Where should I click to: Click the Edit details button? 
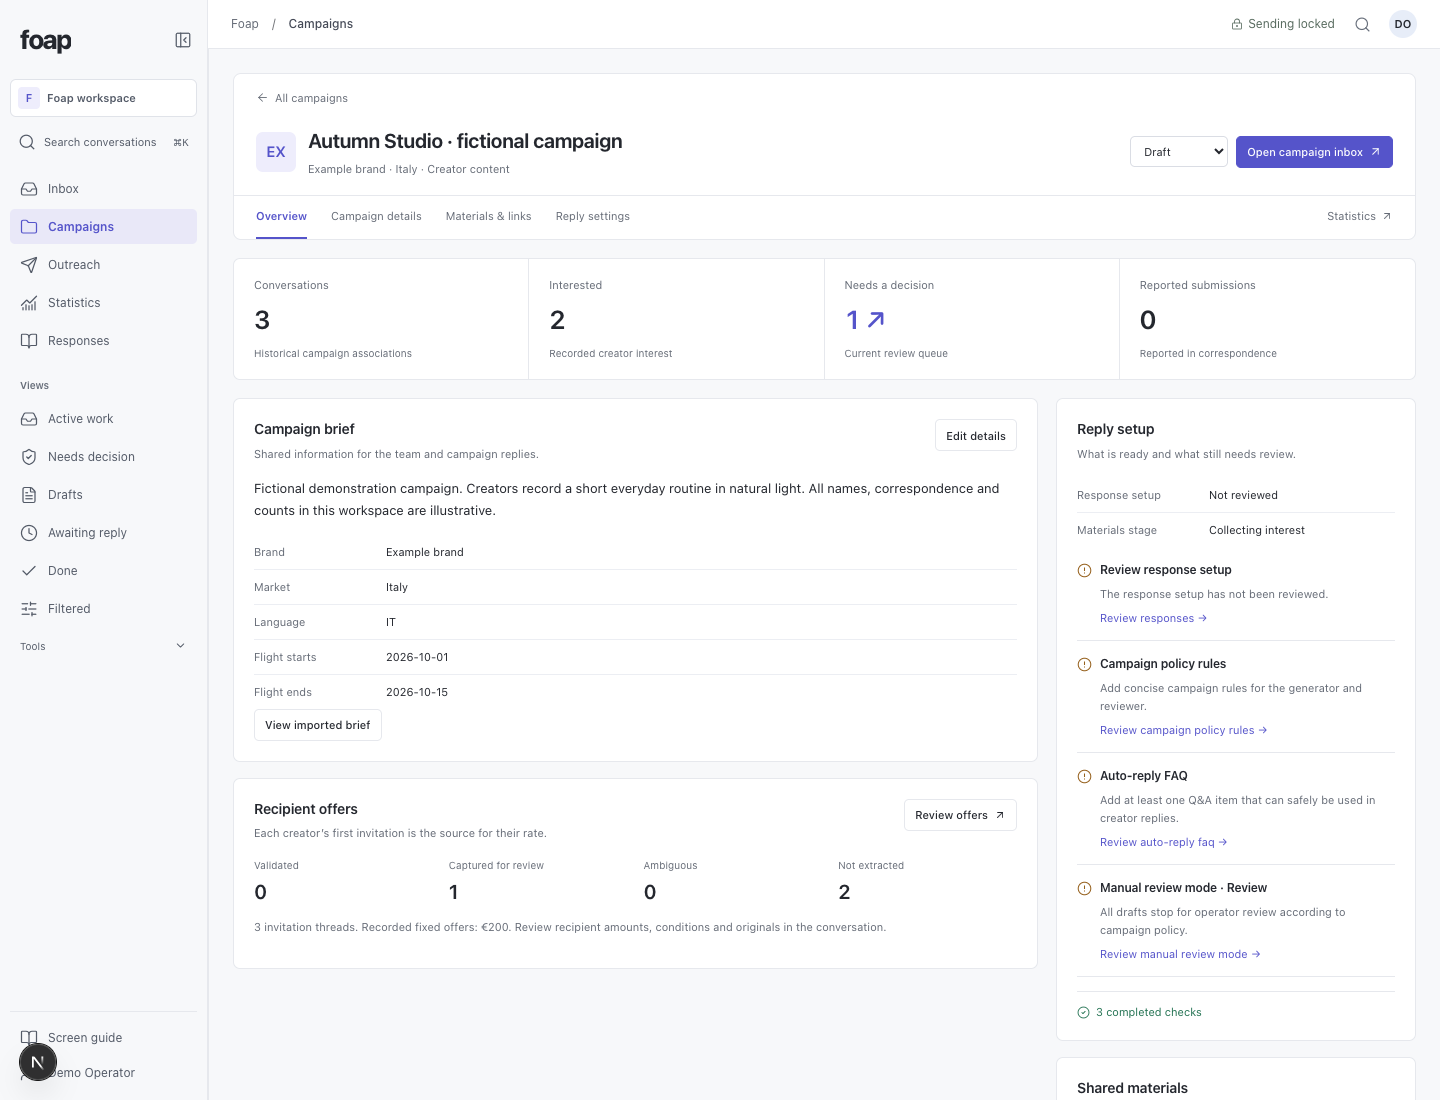(976, 436)
